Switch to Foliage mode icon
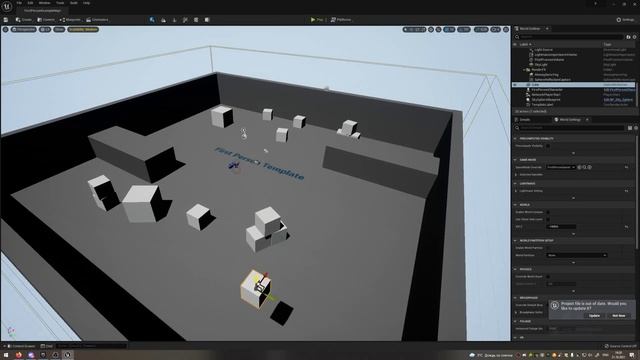640x360 pixels. (x=174, y=20)
